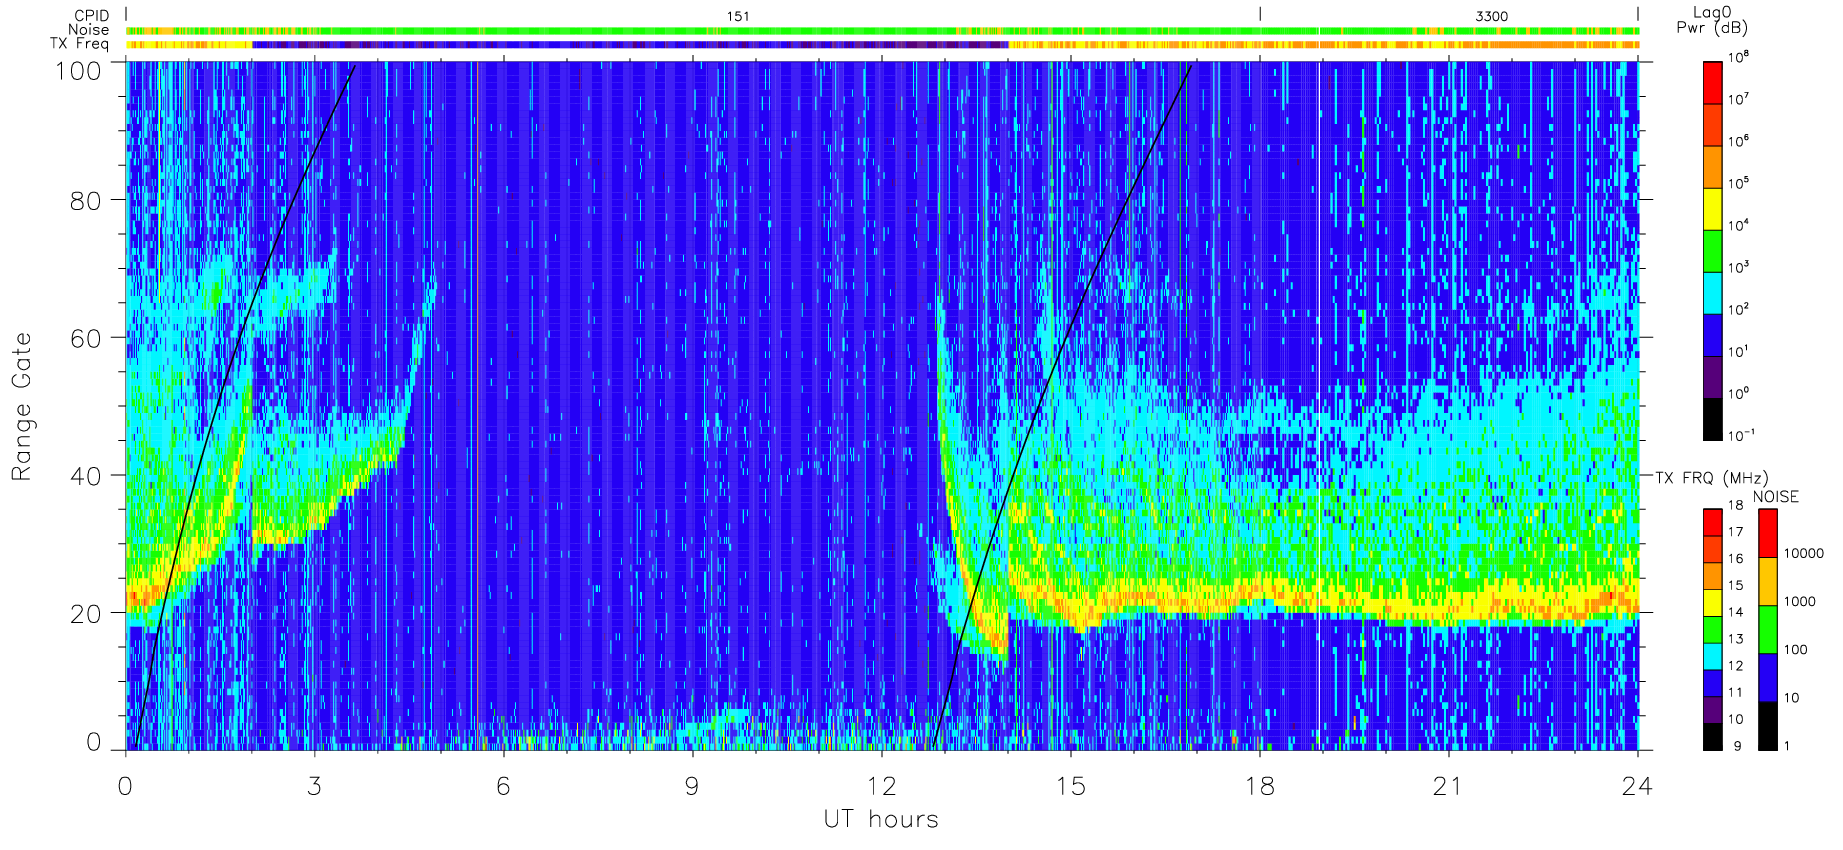Click UT hour tick label 15
The width and height of the screenshot is (1843, 850).
click(1070, 786)
